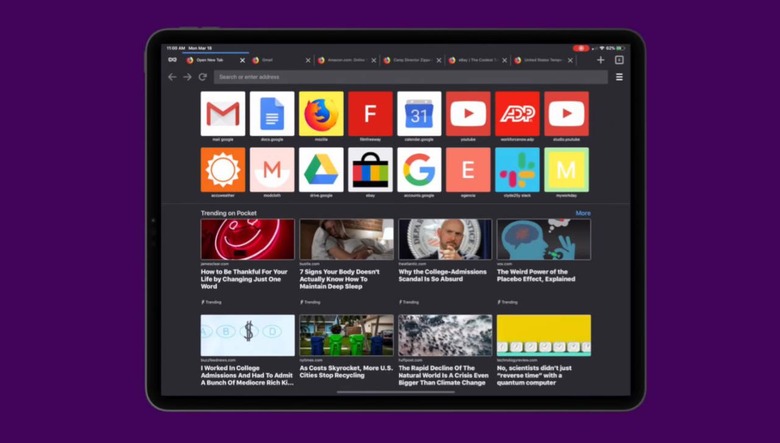Screen dimensions: 780x443
Task: Open the AccuWeather sun tile
Action: coord(222,170)
